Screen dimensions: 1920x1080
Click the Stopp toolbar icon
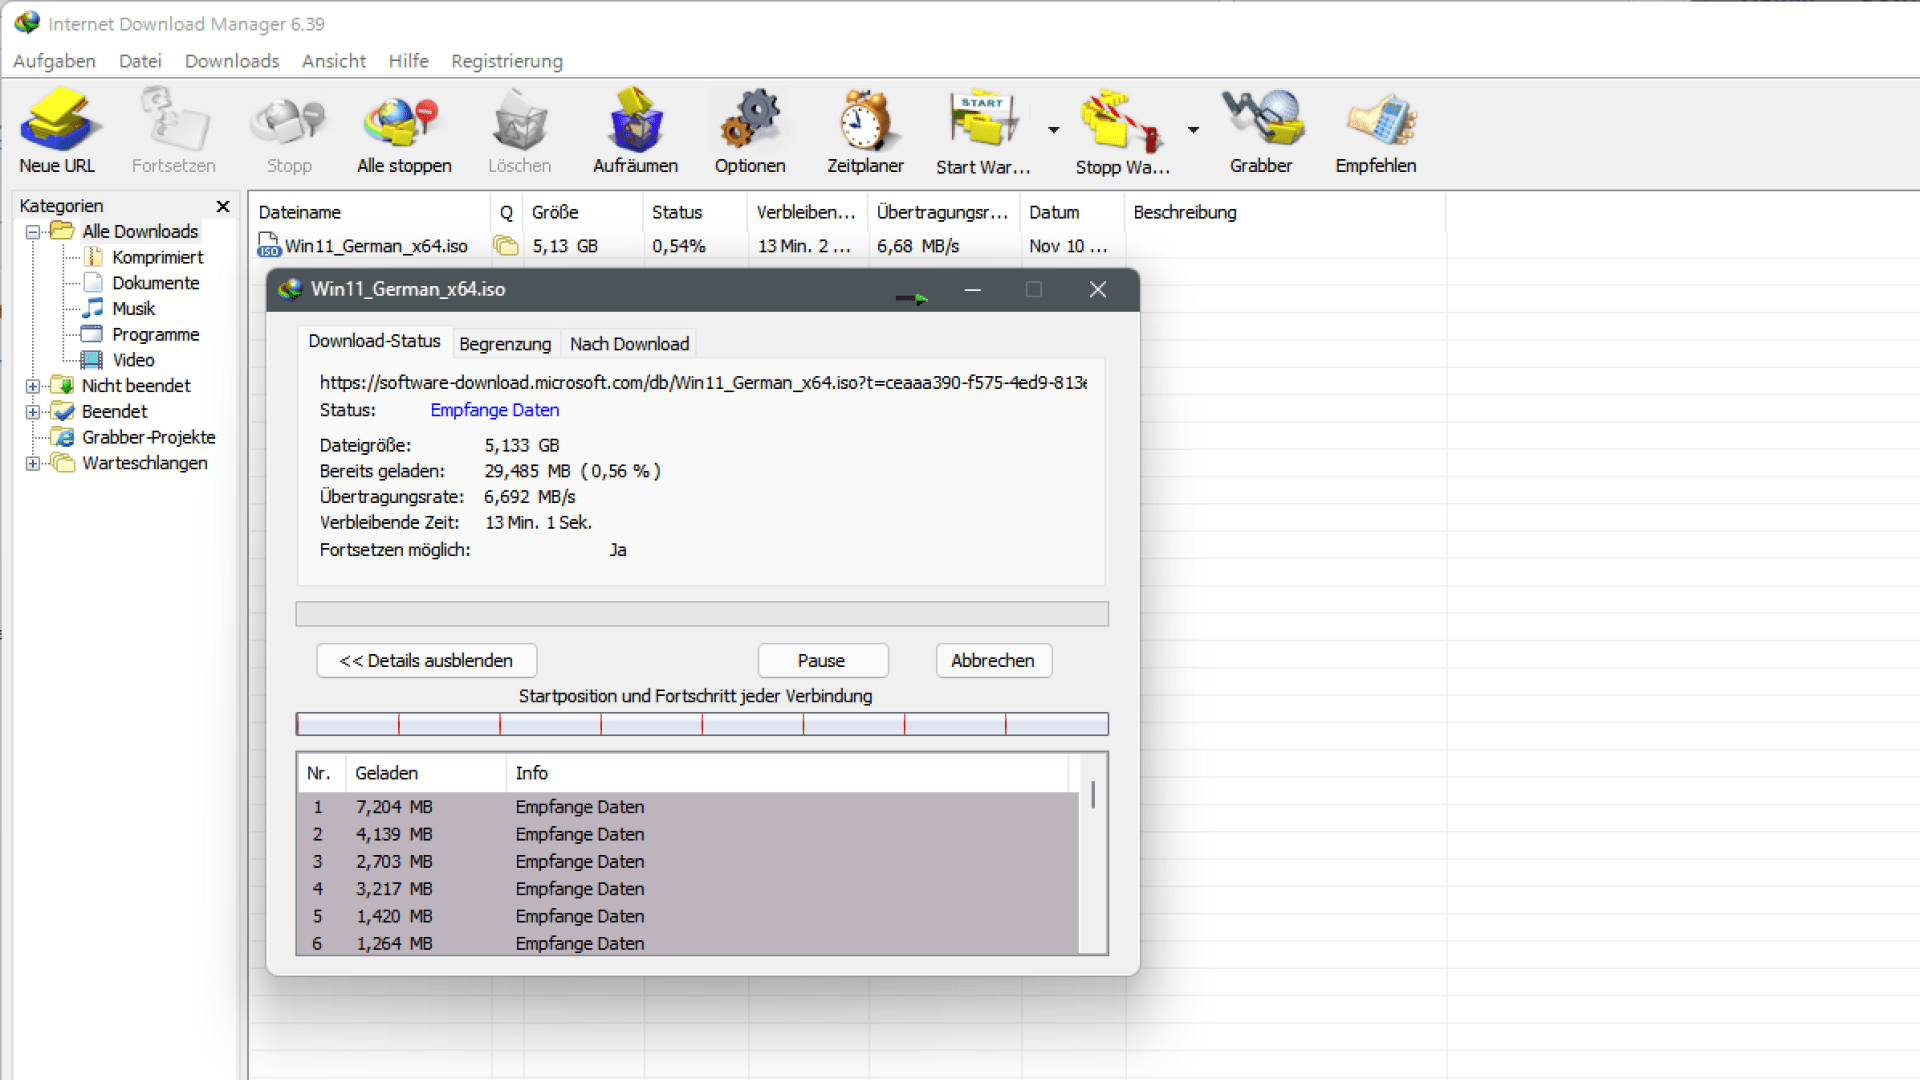coord(289,131)
